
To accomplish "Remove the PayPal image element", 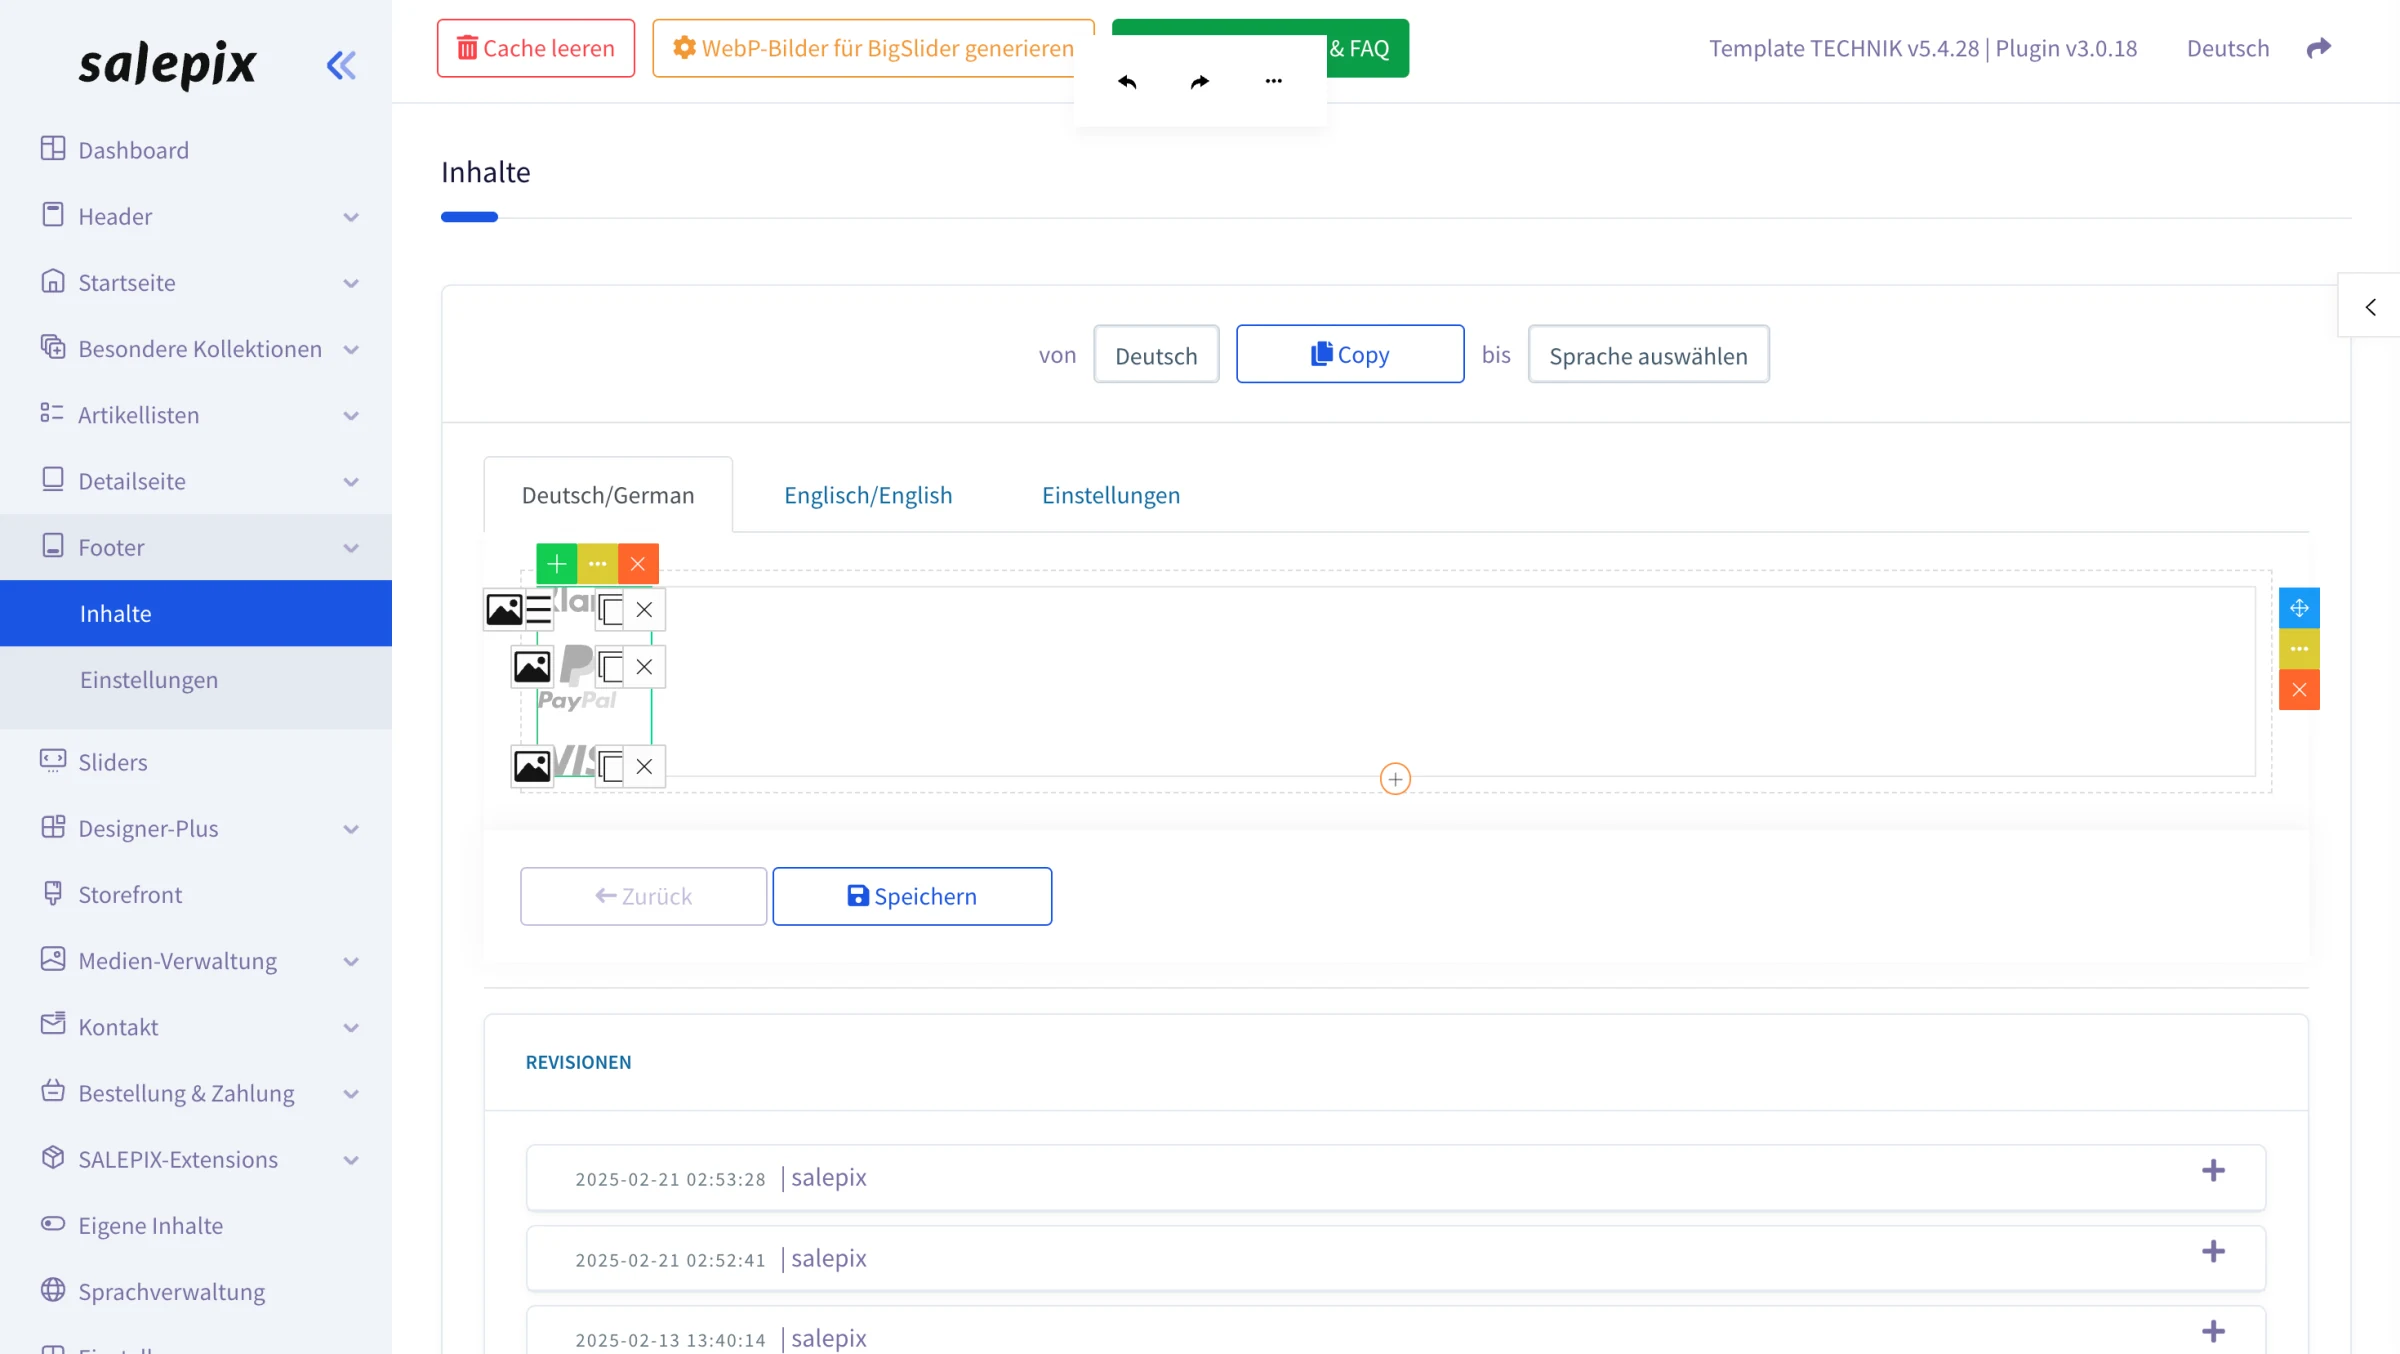I will [x=644, y=667].
